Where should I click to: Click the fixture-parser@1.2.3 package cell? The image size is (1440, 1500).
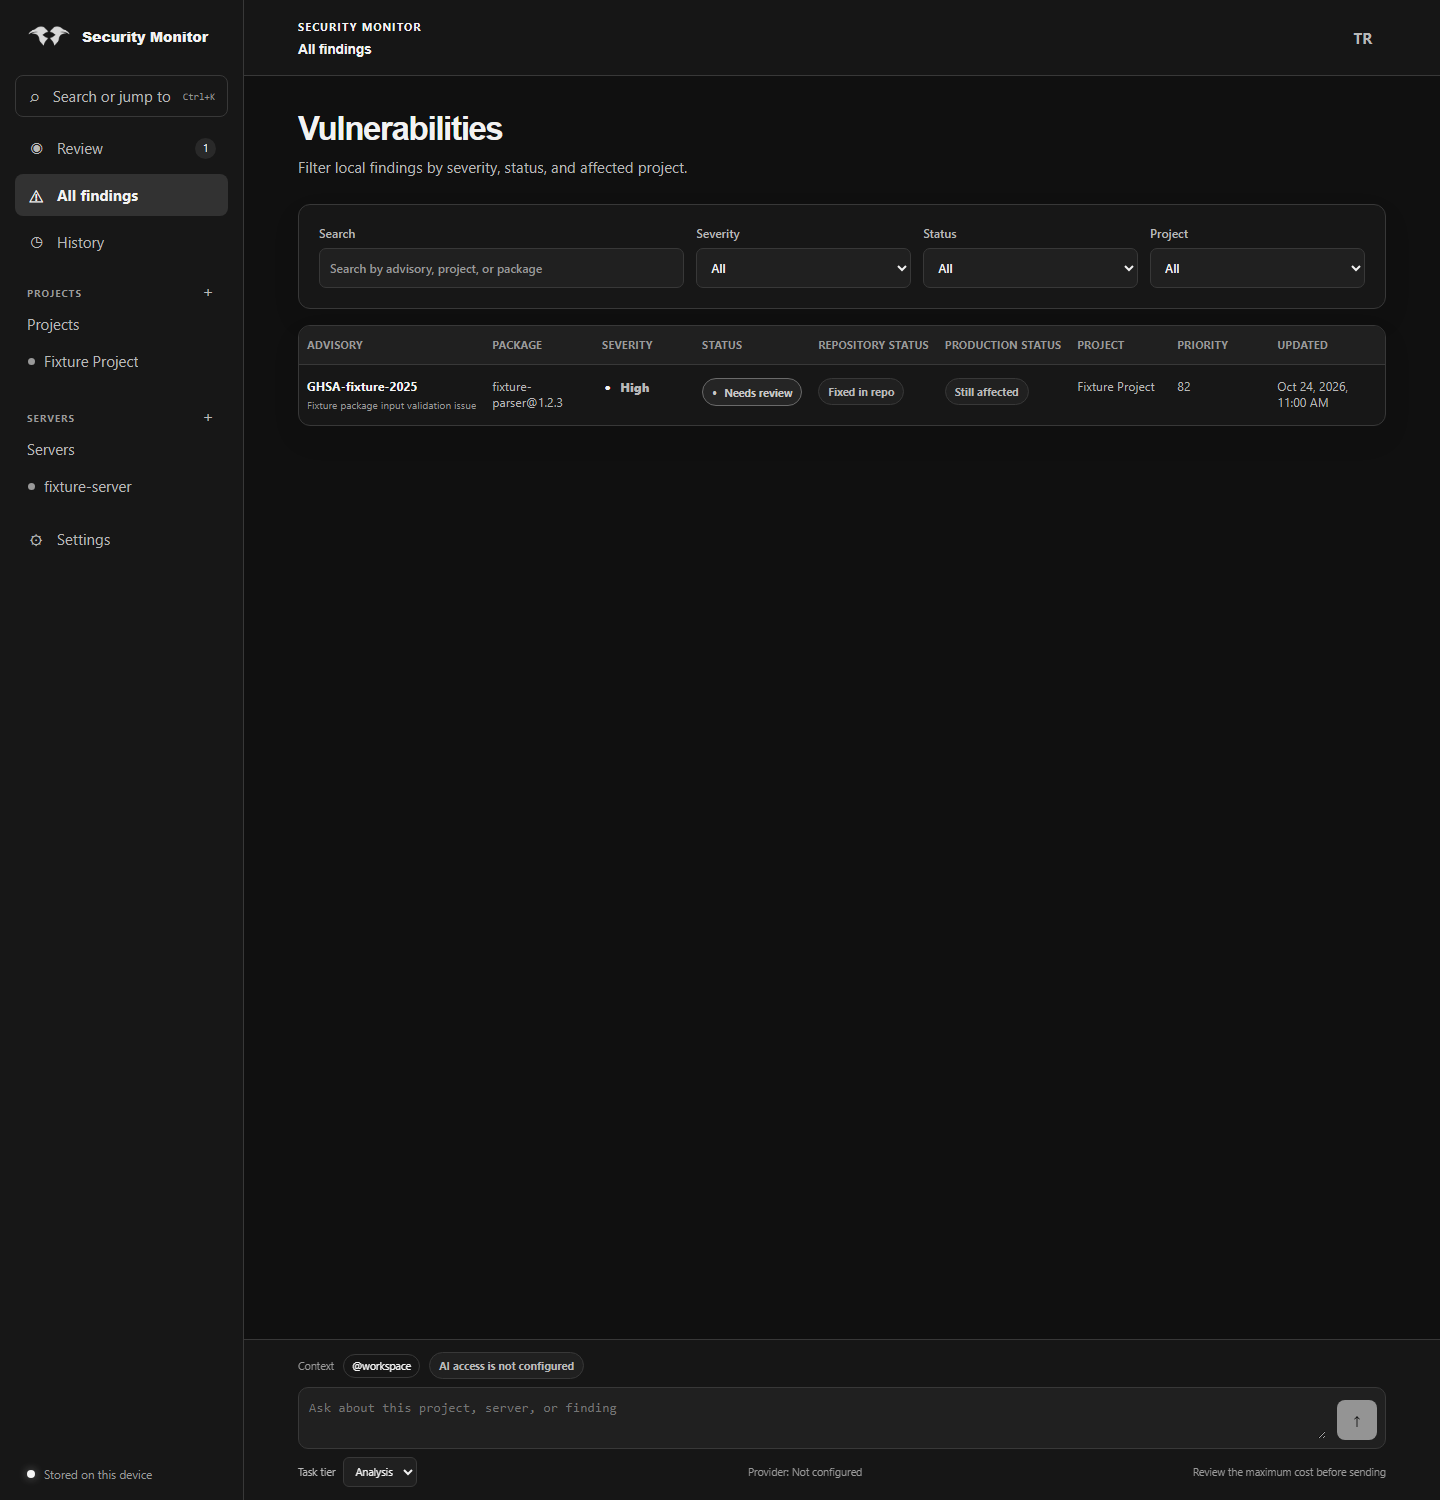527,395
